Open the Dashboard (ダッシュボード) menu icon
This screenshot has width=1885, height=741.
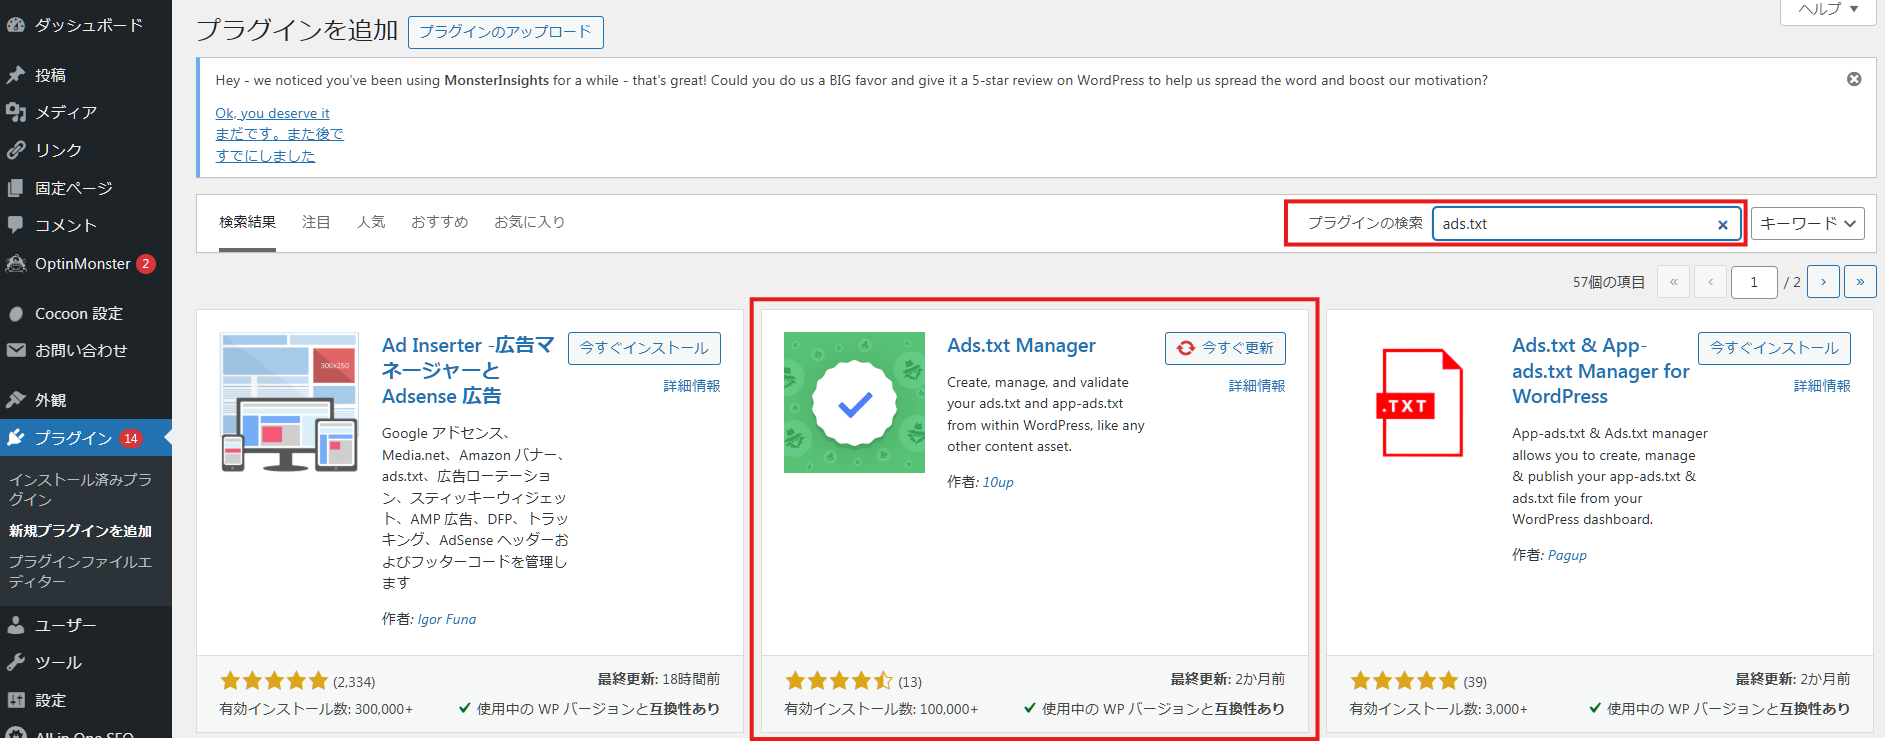point(16,25)
